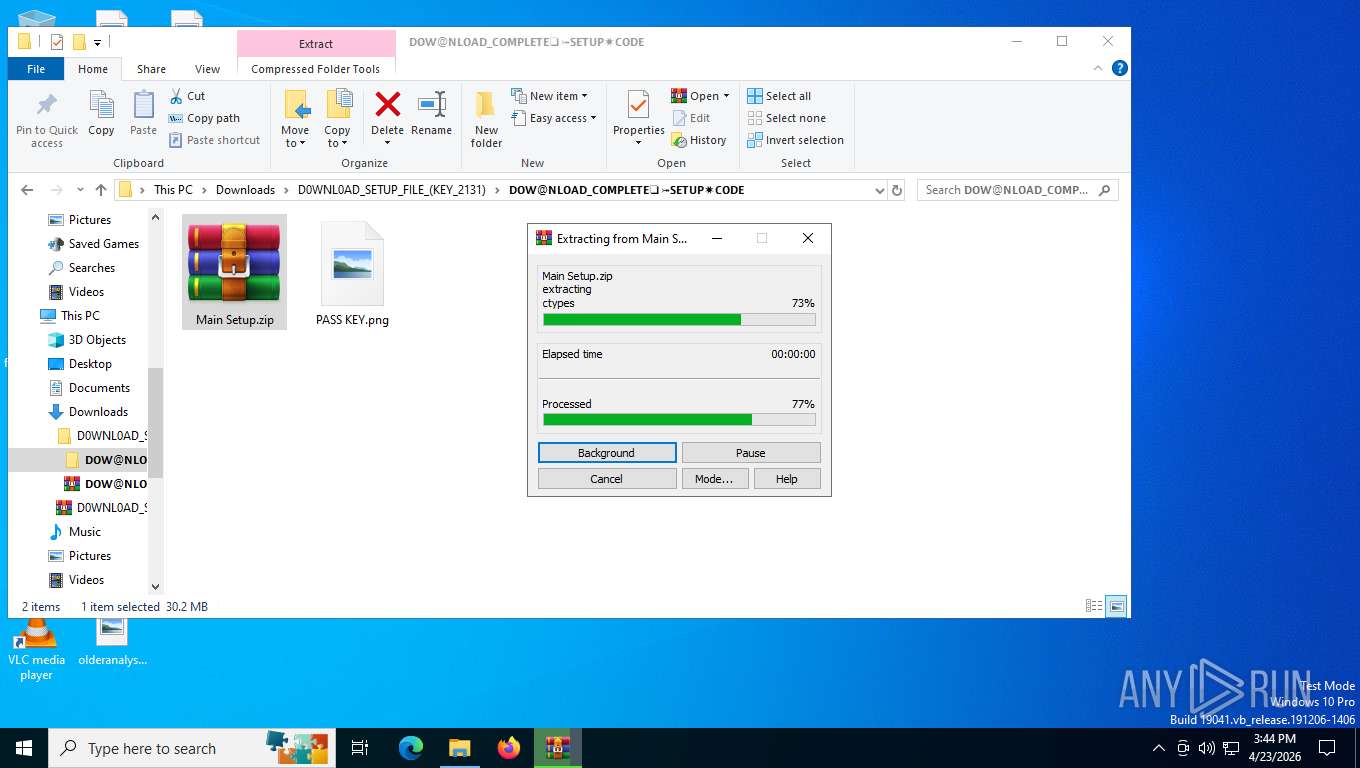Switch to the Home ribbon tab

coord(93,69)
